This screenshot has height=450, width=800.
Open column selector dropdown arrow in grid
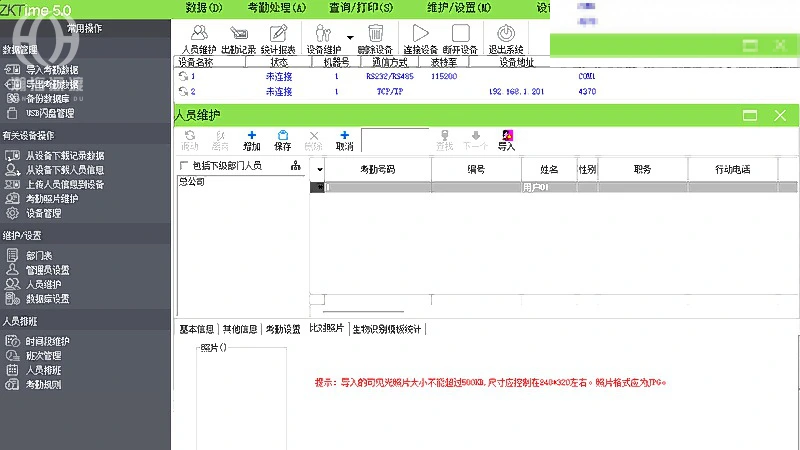coord(319,169)
